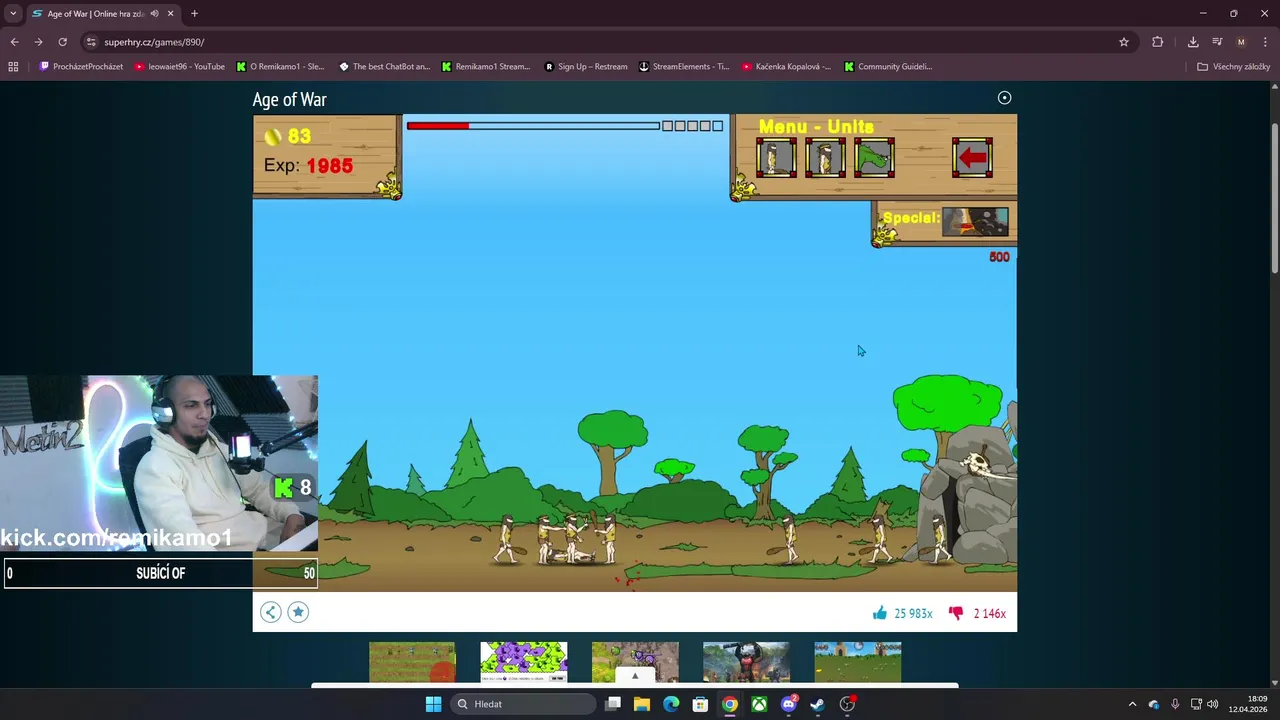Show hidden system tray icons
The image size is (1280, 720).
click(1132, 704)
